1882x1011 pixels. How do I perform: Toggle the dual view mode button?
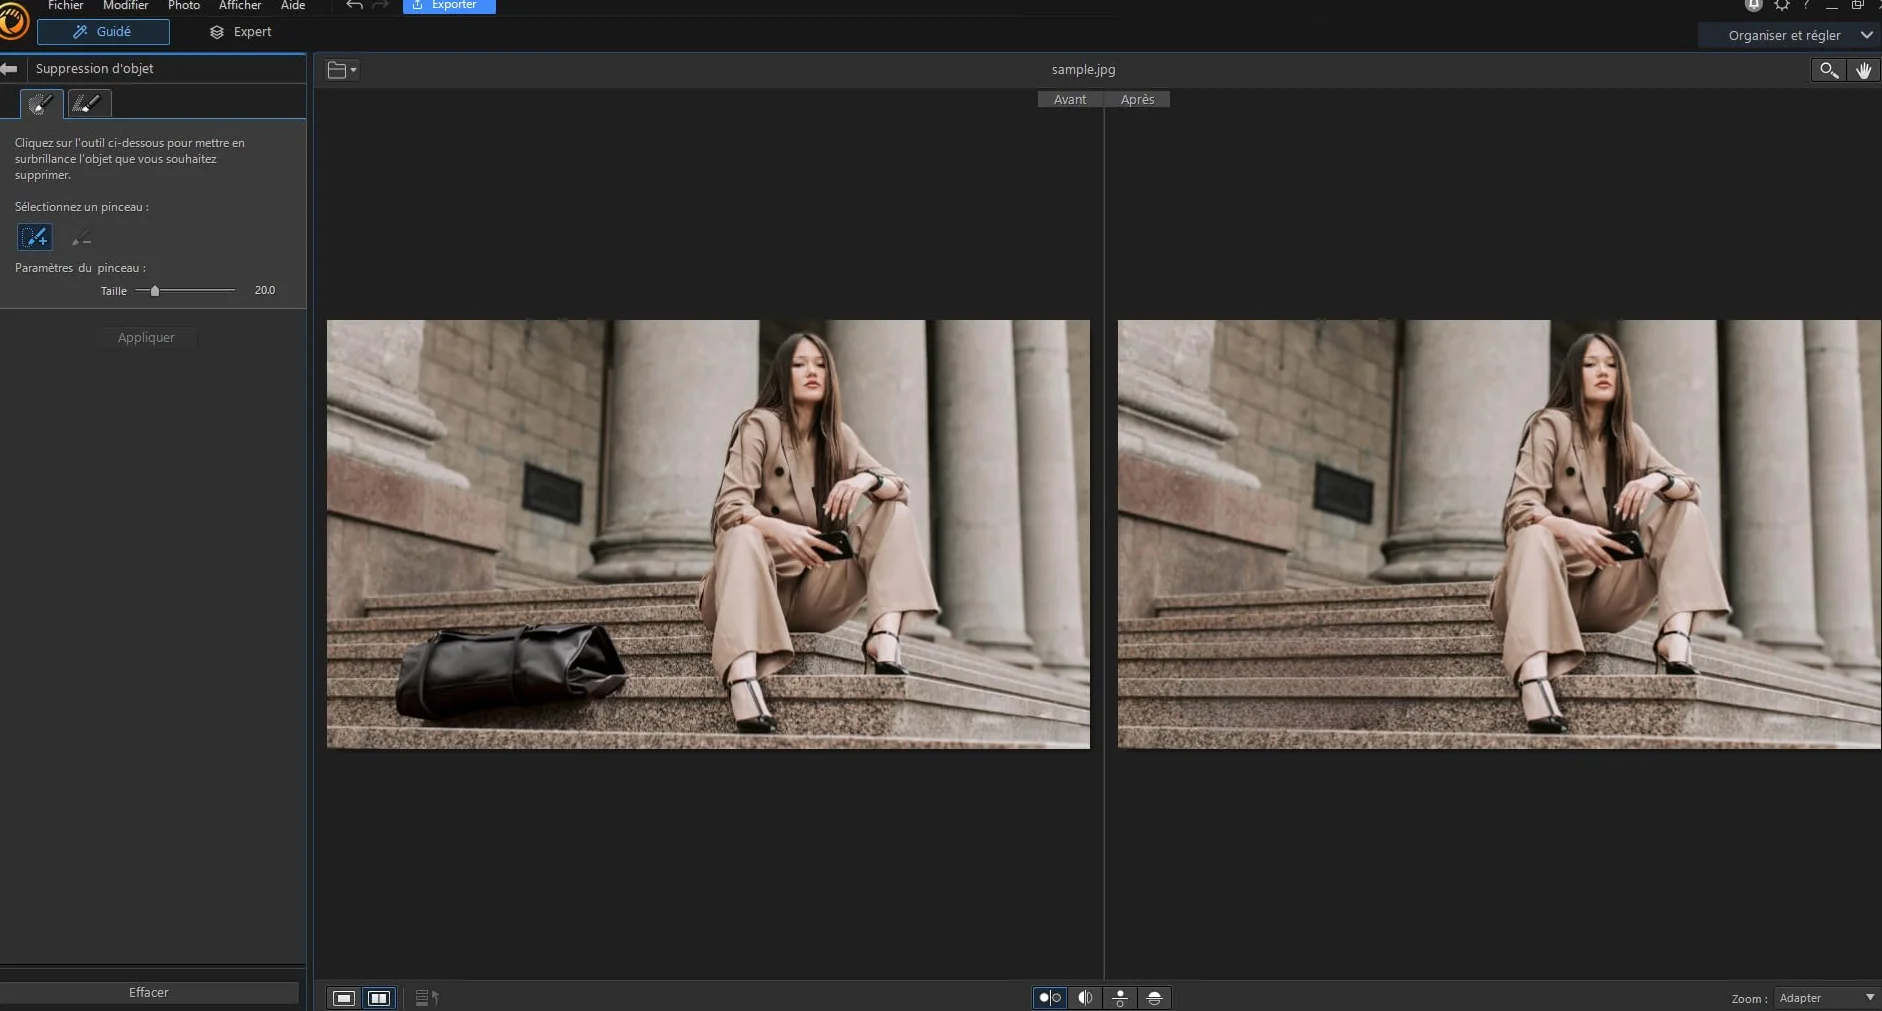pyautogui.click(x=379, y=998)
